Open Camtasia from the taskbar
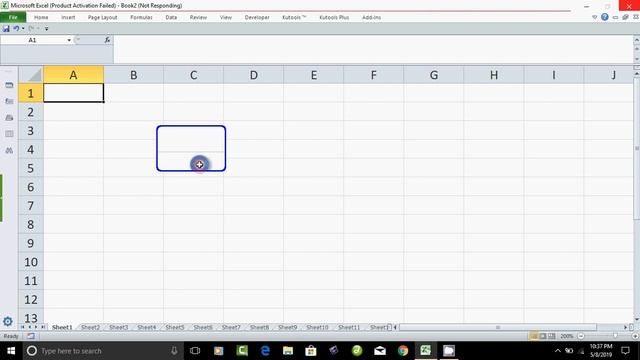 coord(242,351)
